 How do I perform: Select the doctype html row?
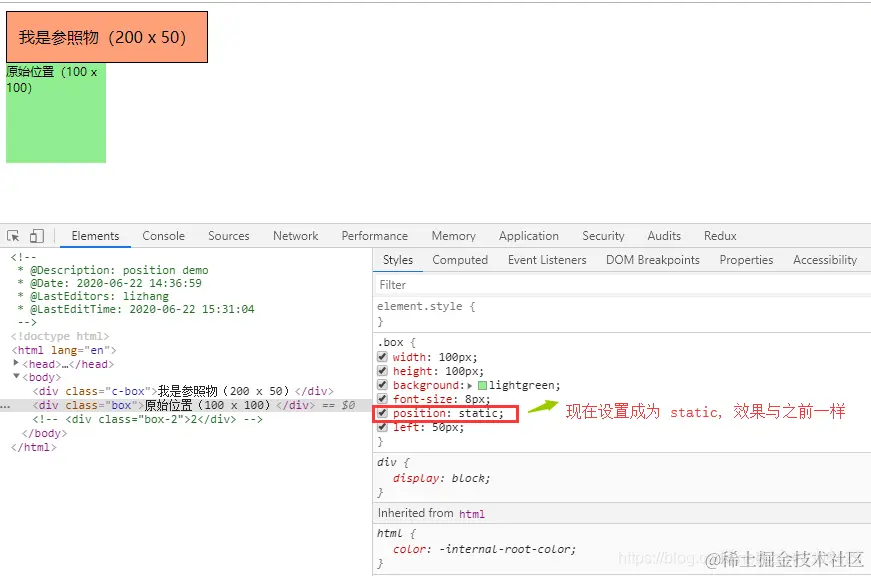pyautogui.click(x=60, y=336)
